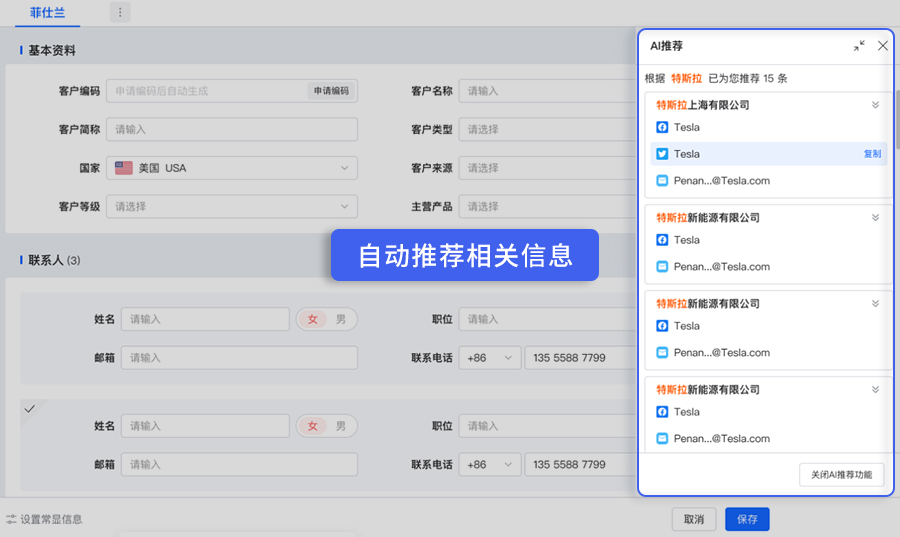This screenshot has height=537, width=900.
Task: Open the +86 country code dropdown for first contact
Action: point(490,357)
